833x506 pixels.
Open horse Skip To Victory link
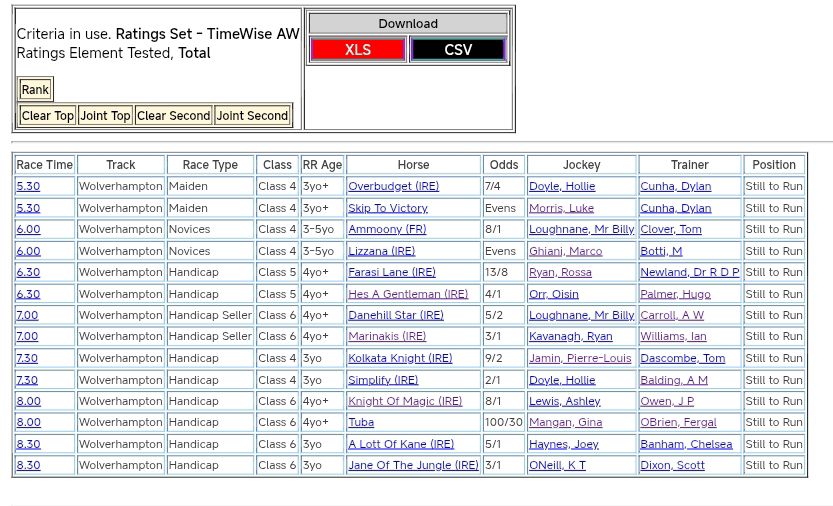pos(387,208)
